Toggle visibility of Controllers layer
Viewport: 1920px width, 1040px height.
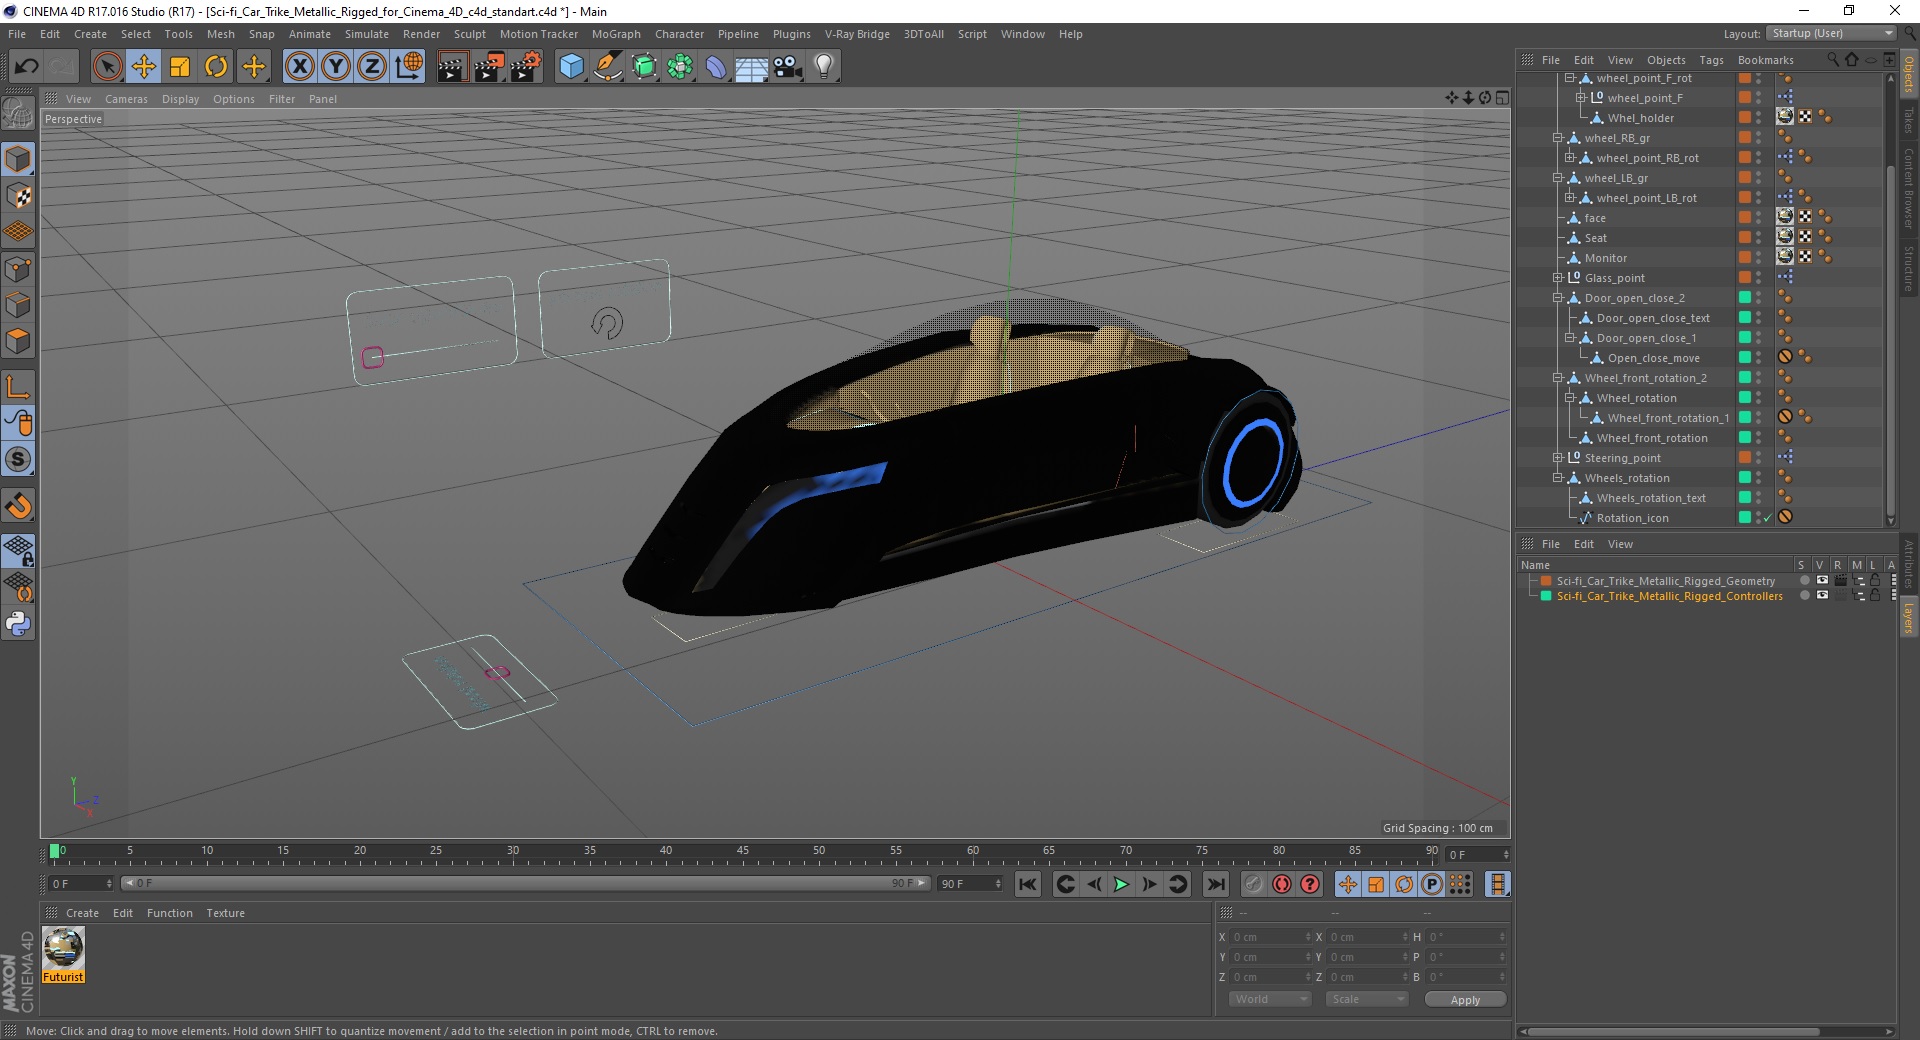coord(1822,596)
